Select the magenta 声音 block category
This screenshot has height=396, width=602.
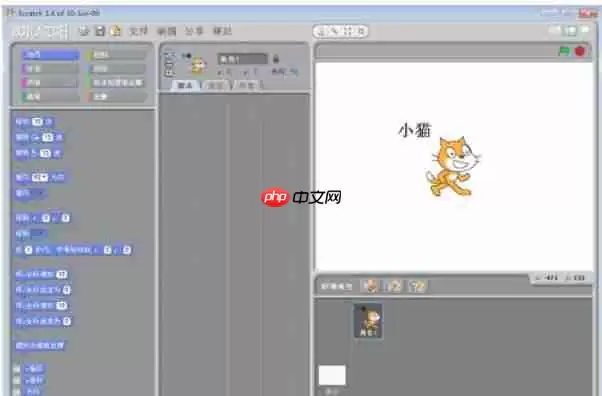click(x=50, y=83)
